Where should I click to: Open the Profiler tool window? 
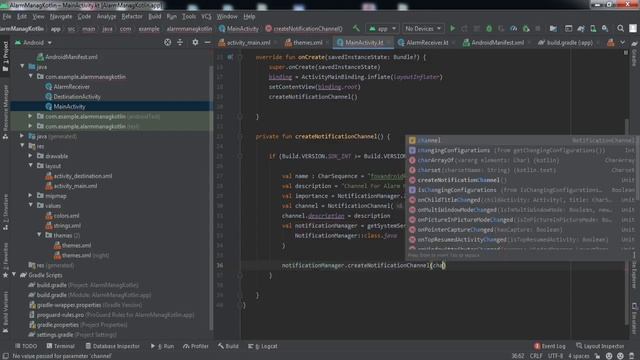pos(196,346)
